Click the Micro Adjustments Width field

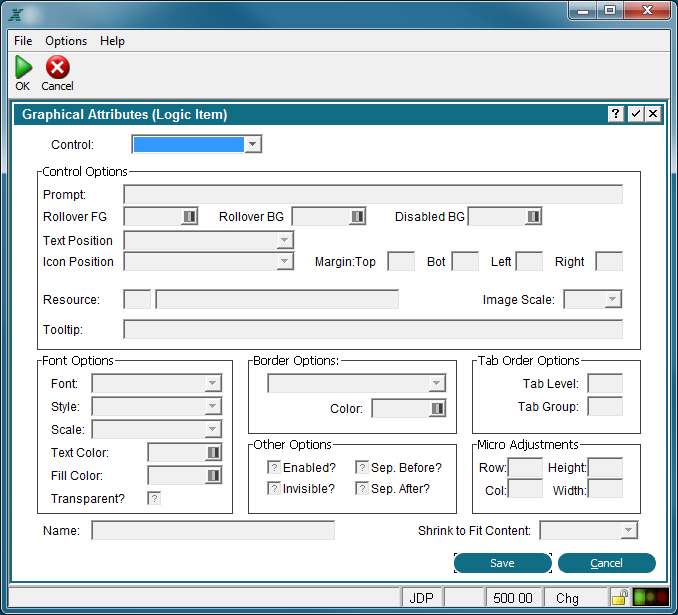tap(605, 489)
